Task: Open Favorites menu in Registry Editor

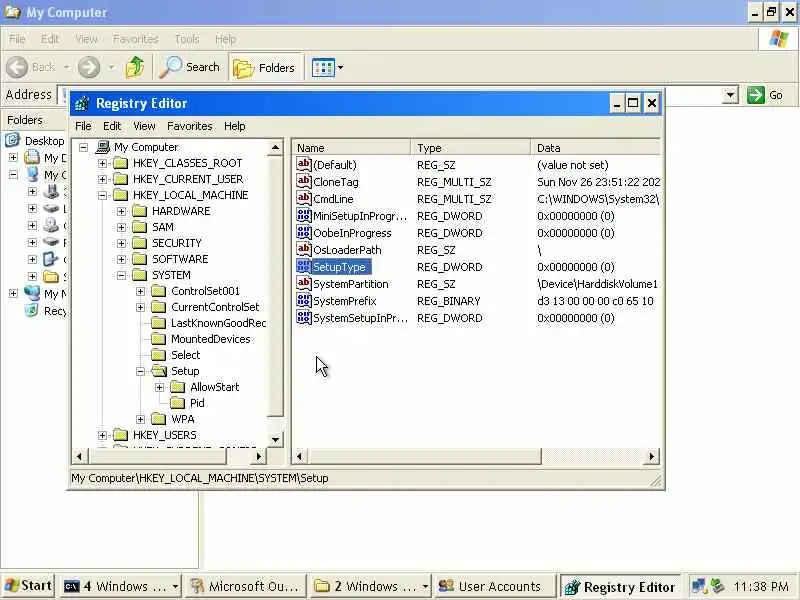Action: [x=189, y=126]
